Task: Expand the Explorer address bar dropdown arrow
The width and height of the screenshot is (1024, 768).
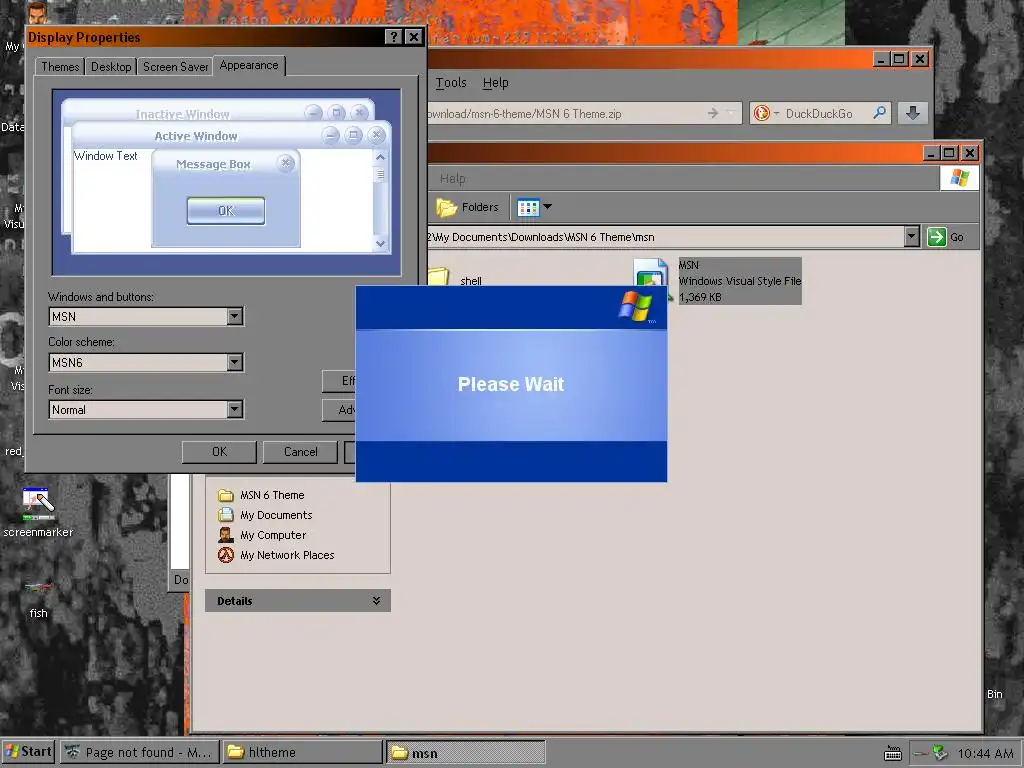Action: pyautogui.click(x=912, y=237)
